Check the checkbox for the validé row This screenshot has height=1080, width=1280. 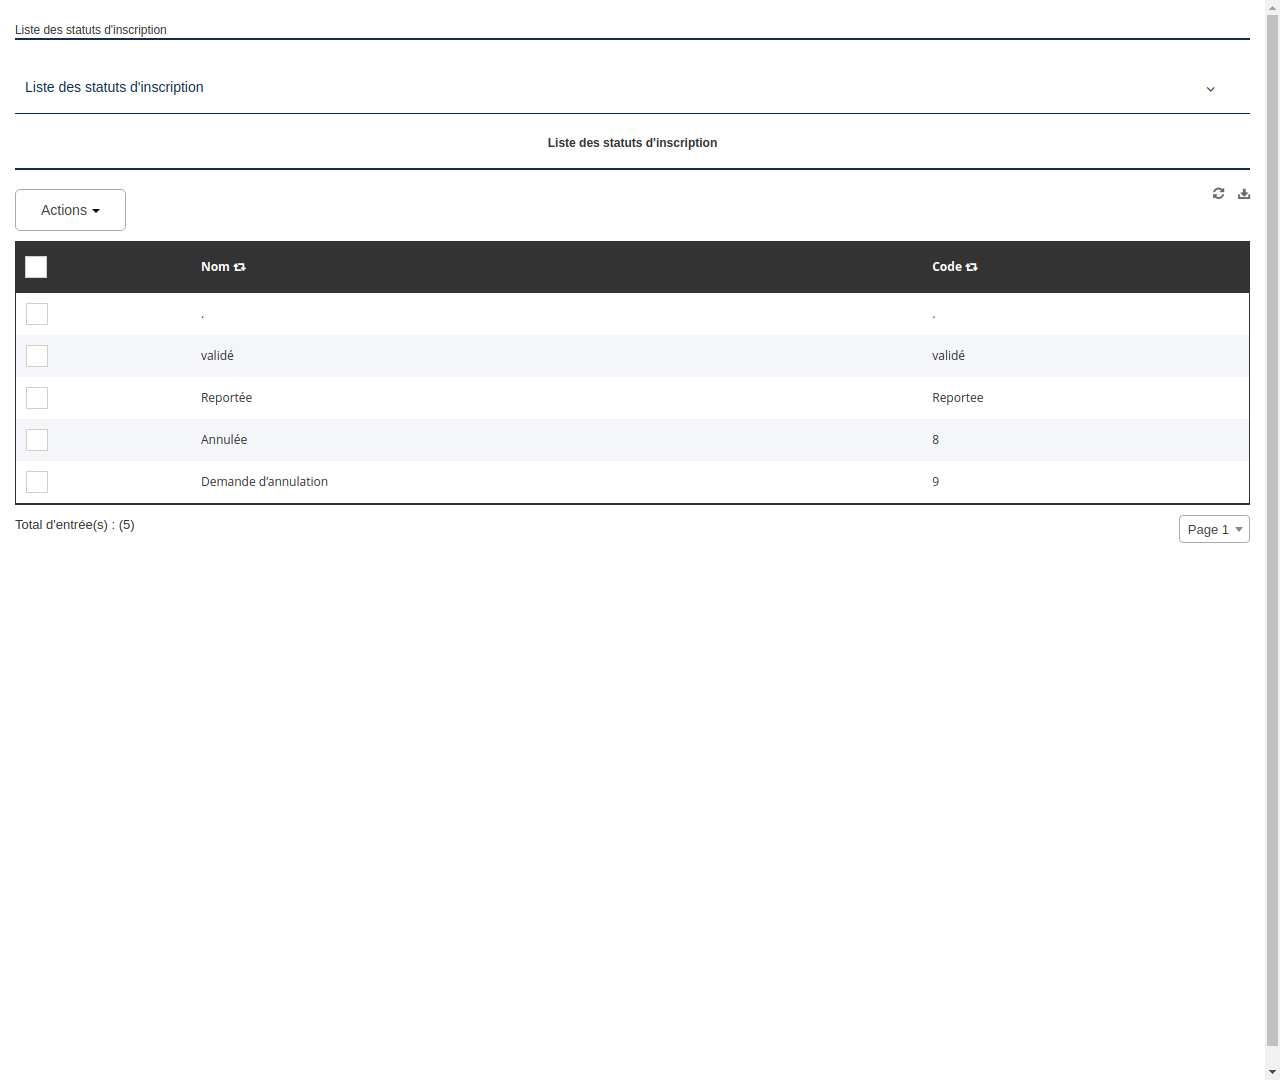pos(37,355)
